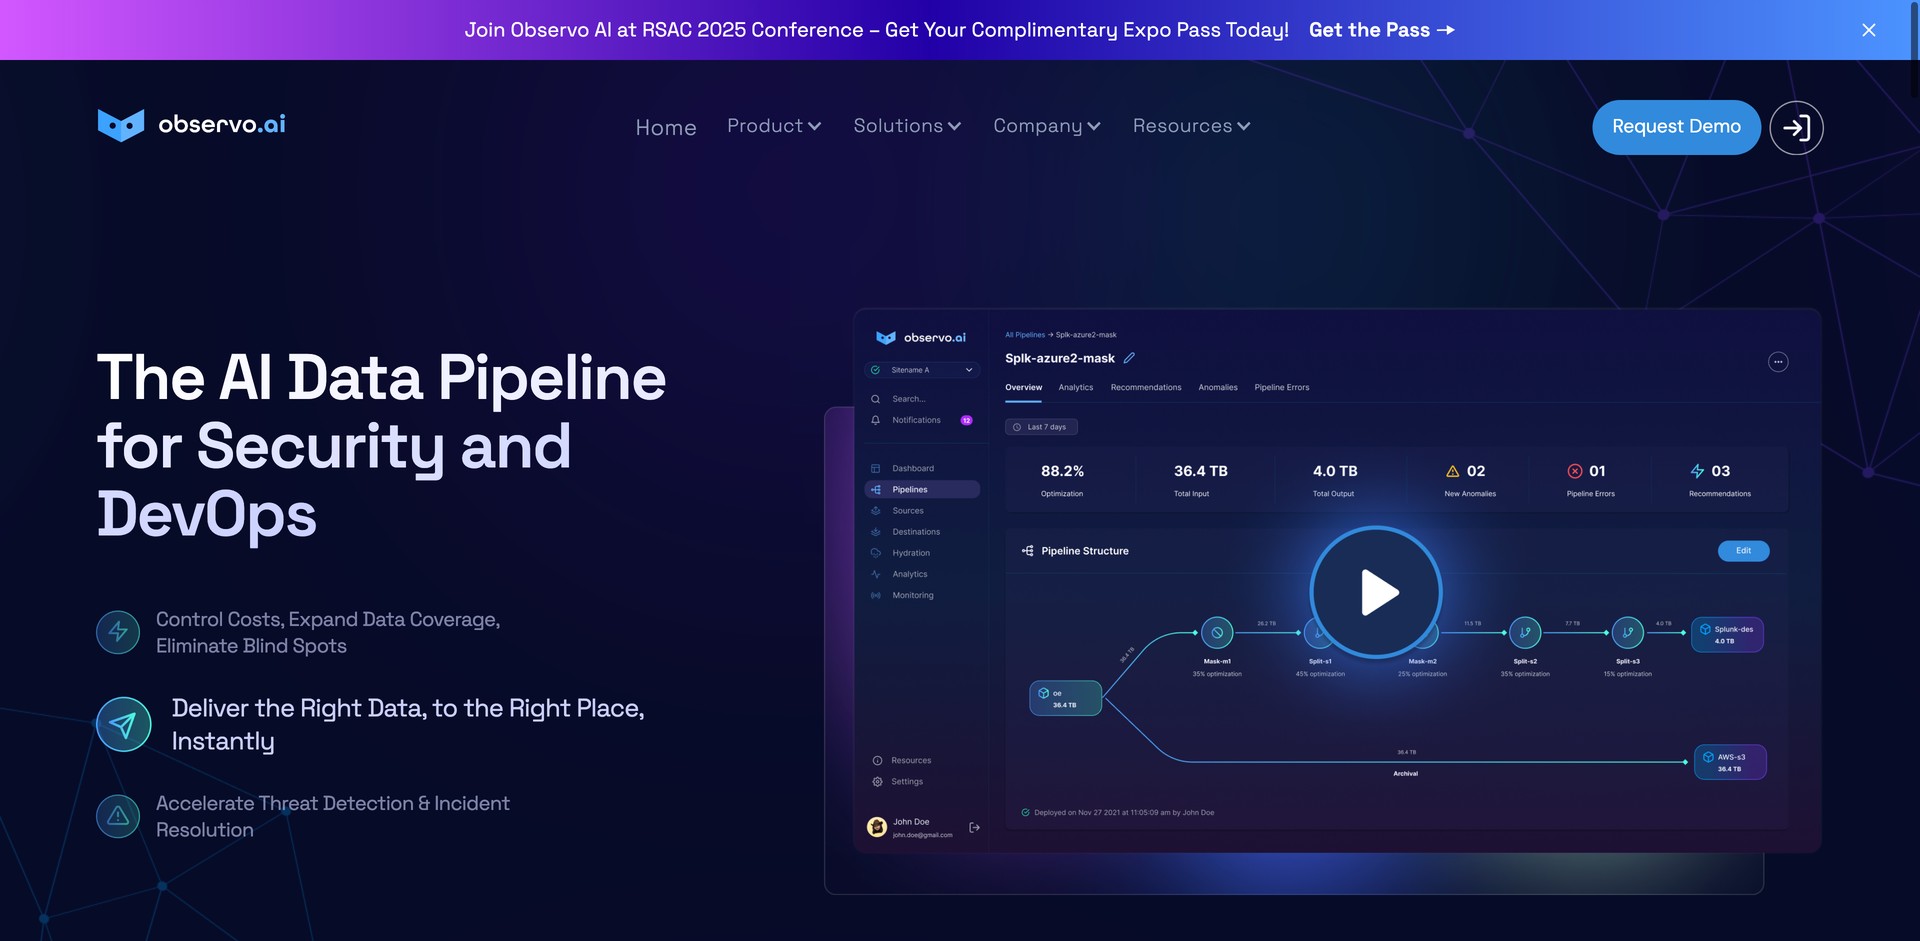1920x941 pixels.
Task: Click the Edit button in Pipeline Structure
Action: tap(1743, 551)
